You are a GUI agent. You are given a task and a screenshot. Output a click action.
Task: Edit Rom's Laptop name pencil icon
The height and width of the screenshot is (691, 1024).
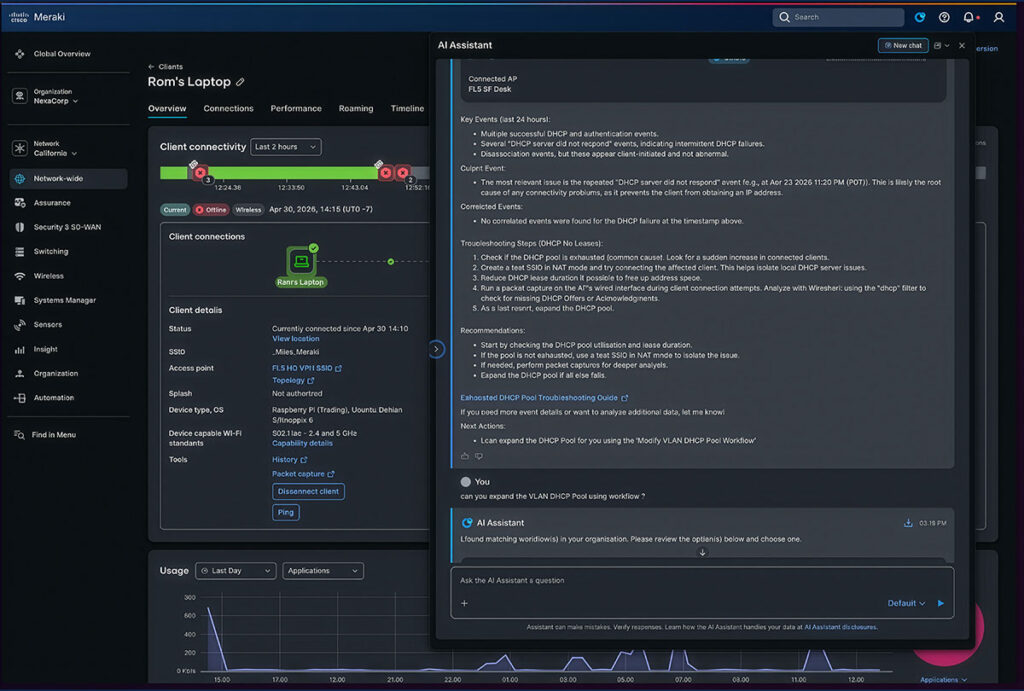[x=240, y=82]
